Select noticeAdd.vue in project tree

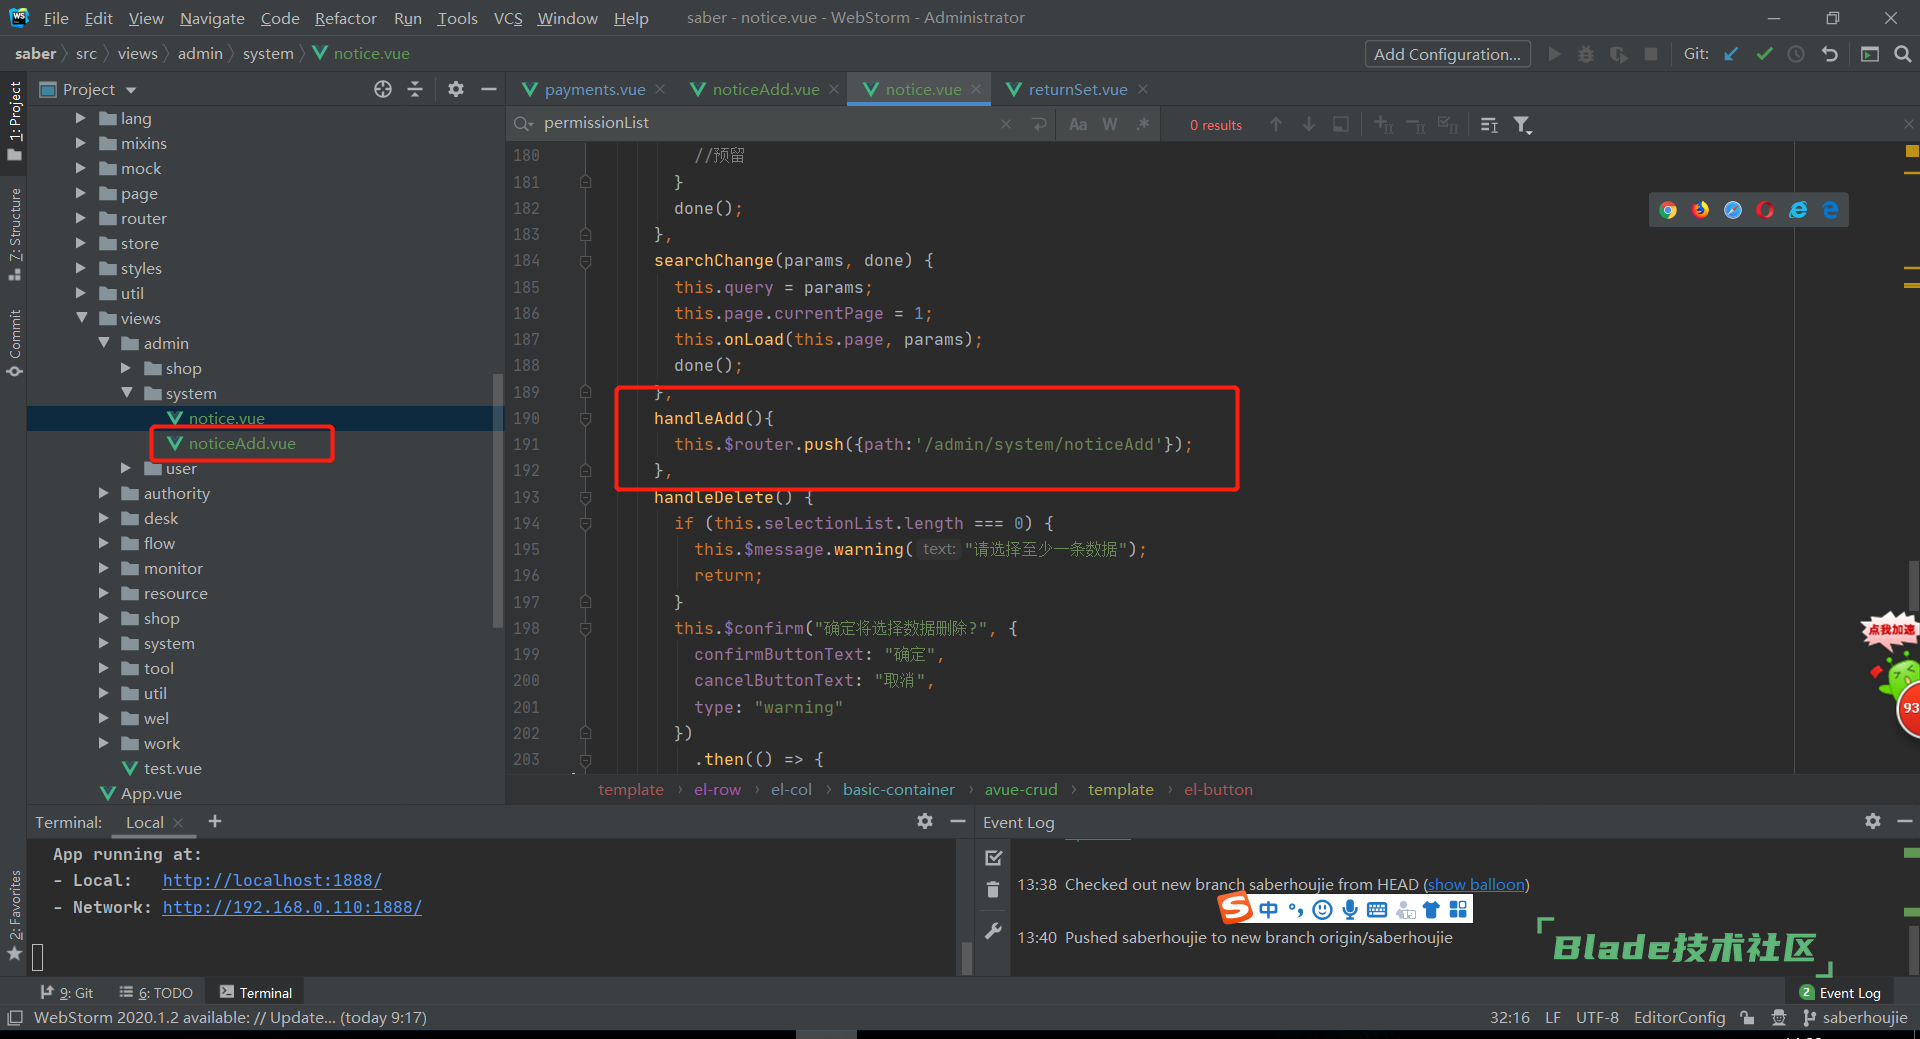point(242,443)
